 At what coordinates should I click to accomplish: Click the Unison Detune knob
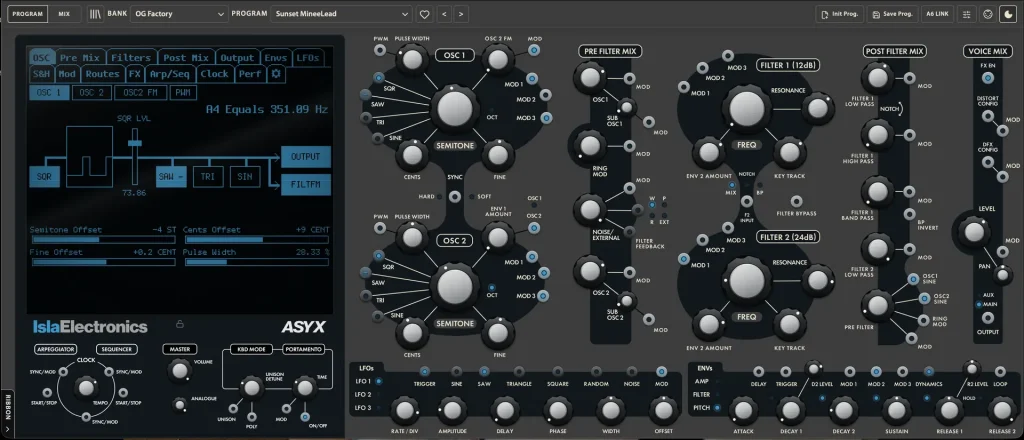tap(251, 387)
